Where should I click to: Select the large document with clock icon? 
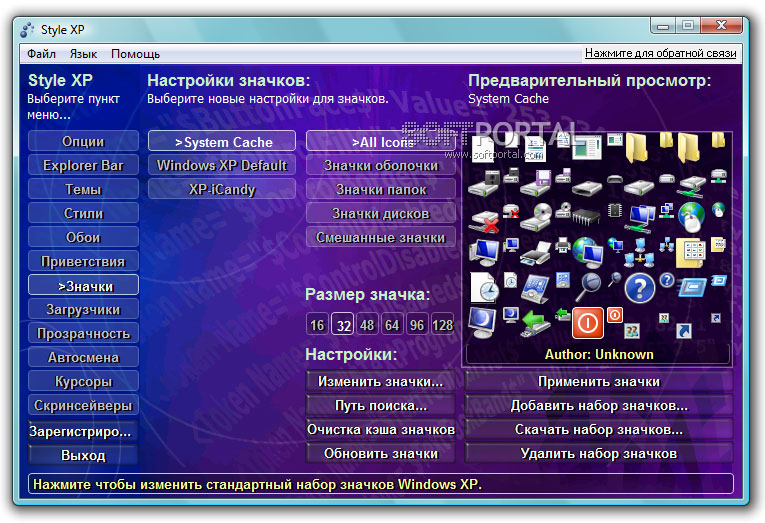[484, 287]
